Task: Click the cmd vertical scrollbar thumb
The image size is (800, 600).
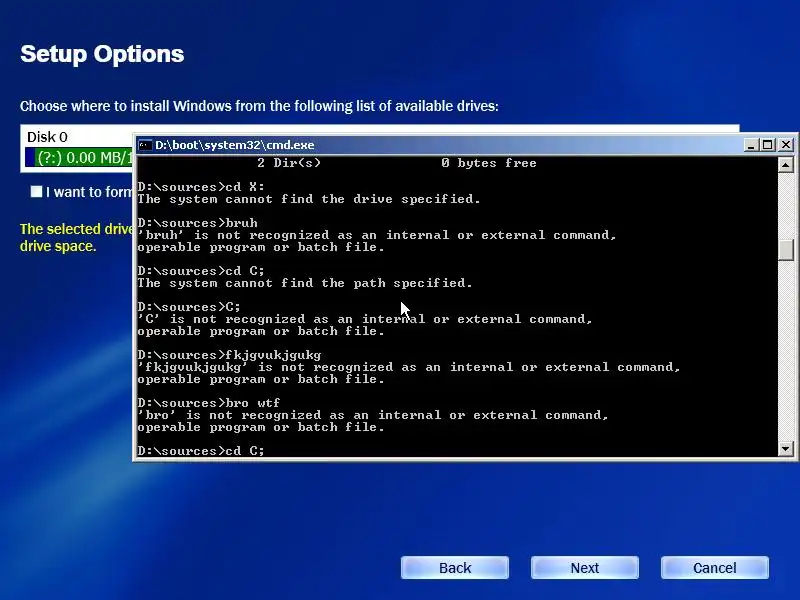Action: 785,249
